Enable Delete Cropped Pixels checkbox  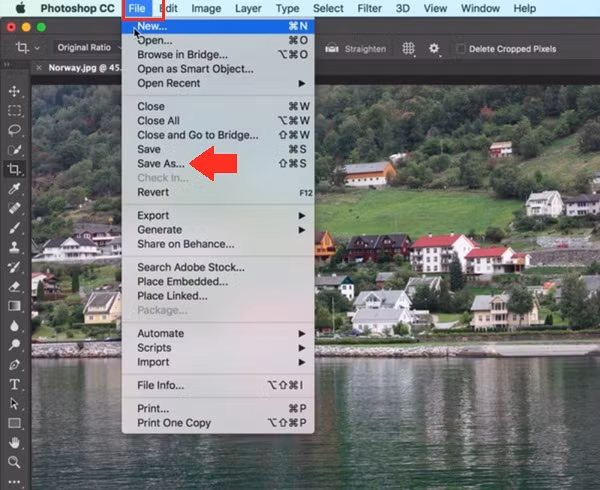(x=461, y=48)
